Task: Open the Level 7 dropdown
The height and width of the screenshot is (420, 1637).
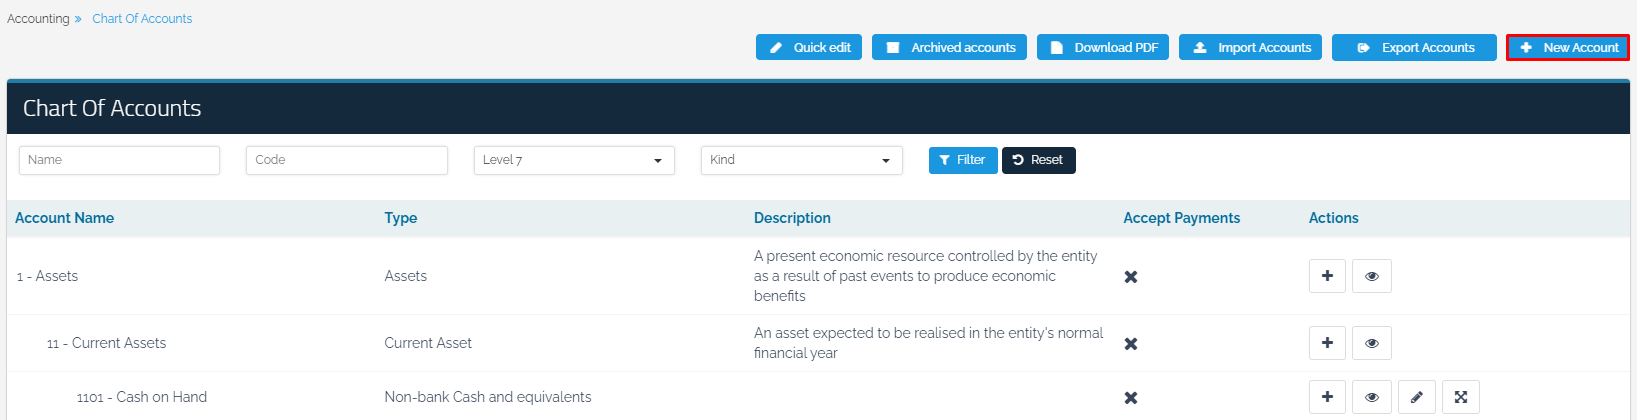Action: pyautogui.click(x=573, y=160)
